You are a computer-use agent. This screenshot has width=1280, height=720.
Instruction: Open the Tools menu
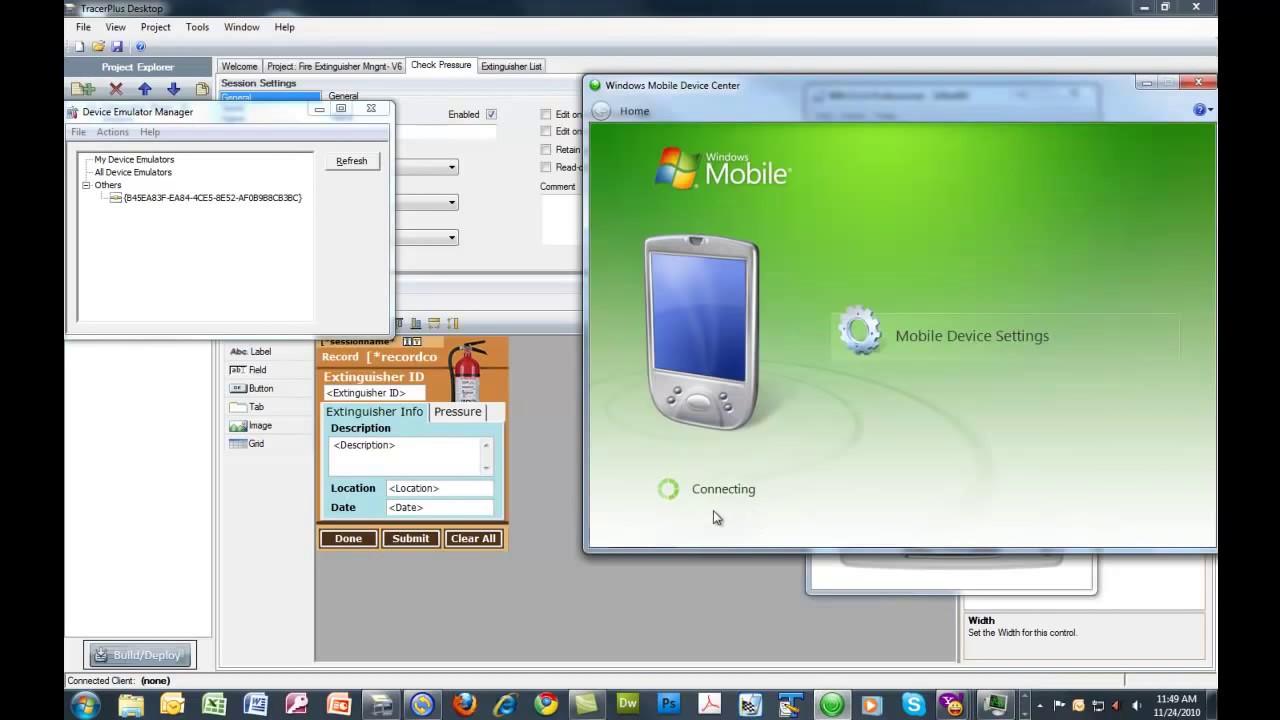[197, 27]
